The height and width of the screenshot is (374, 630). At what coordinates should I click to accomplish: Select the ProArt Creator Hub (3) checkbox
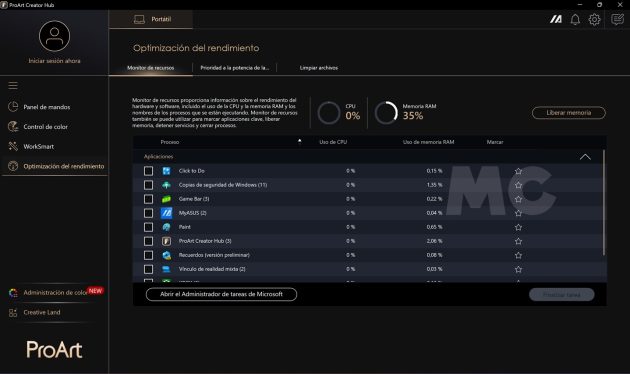[x=148, y=241]
